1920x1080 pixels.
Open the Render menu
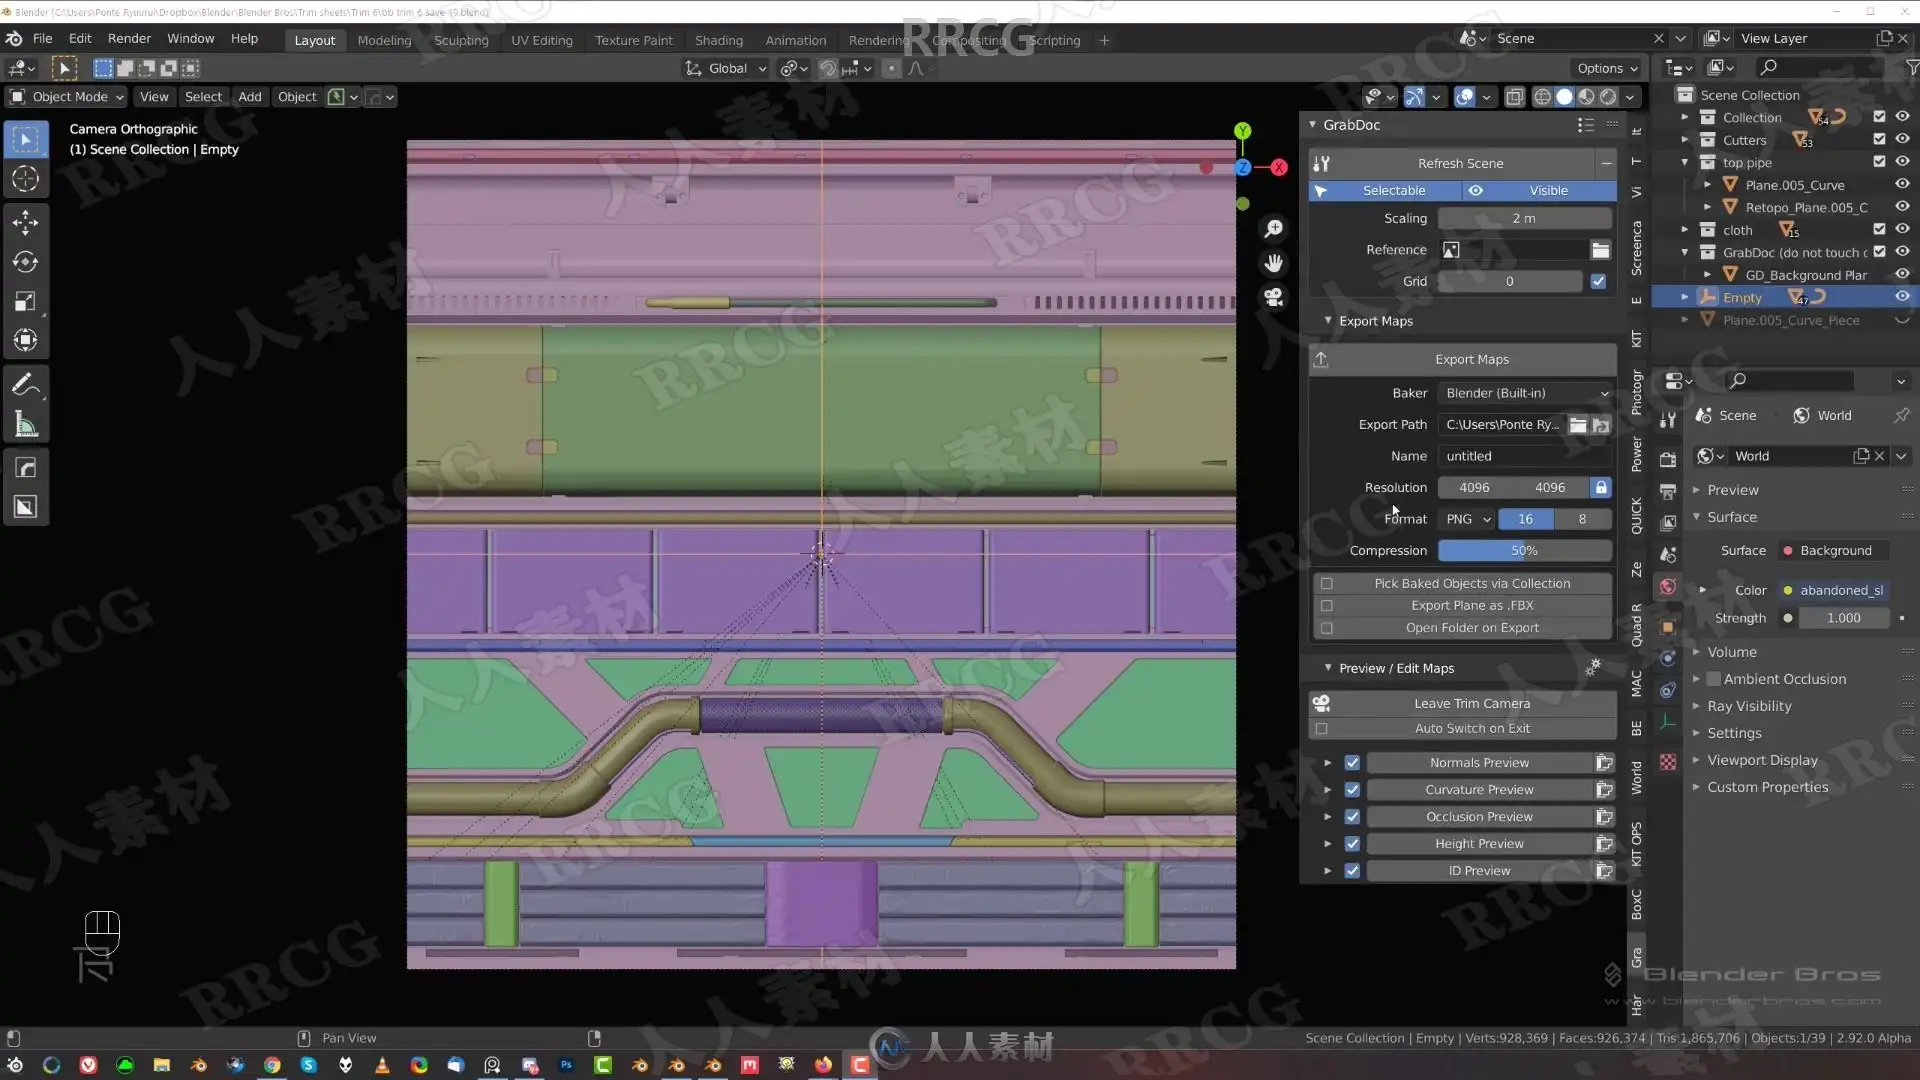(129, 38)
